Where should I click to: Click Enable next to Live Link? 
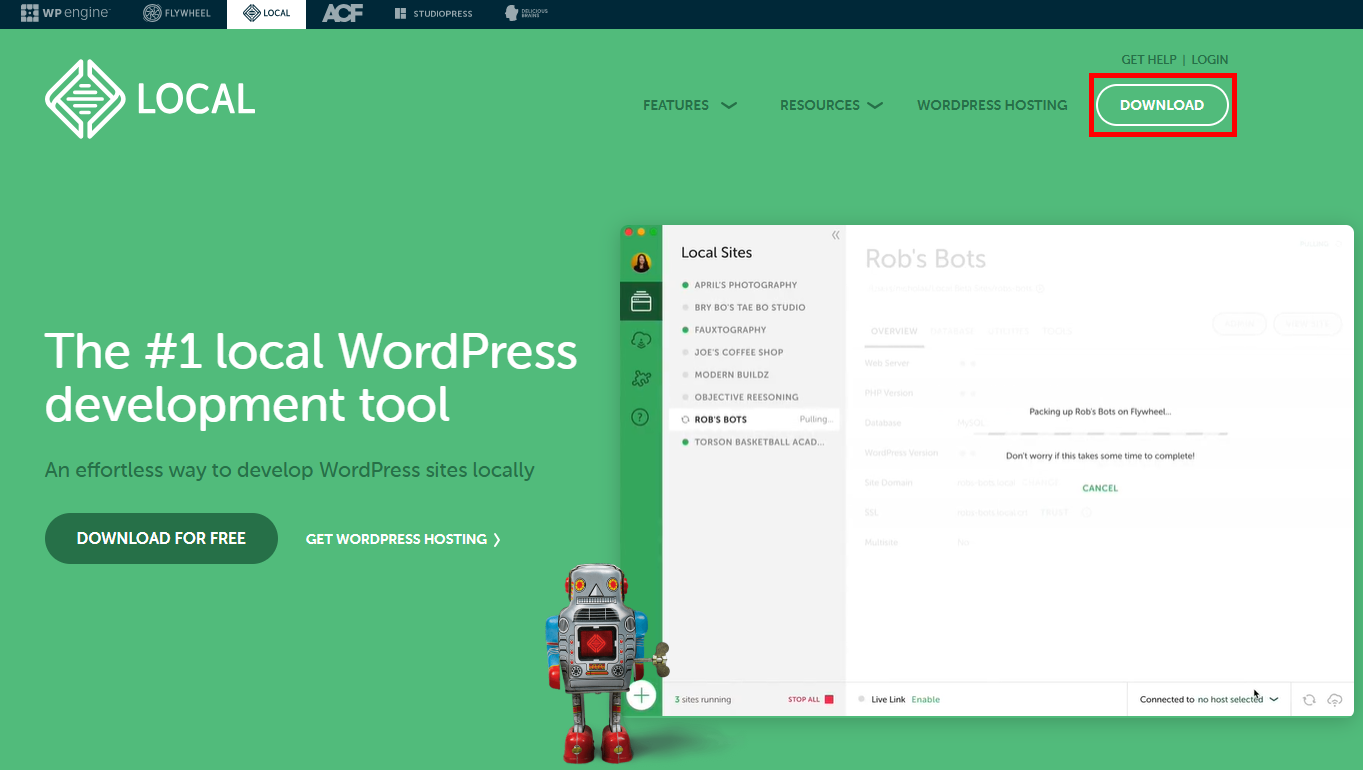click(926, 700)
